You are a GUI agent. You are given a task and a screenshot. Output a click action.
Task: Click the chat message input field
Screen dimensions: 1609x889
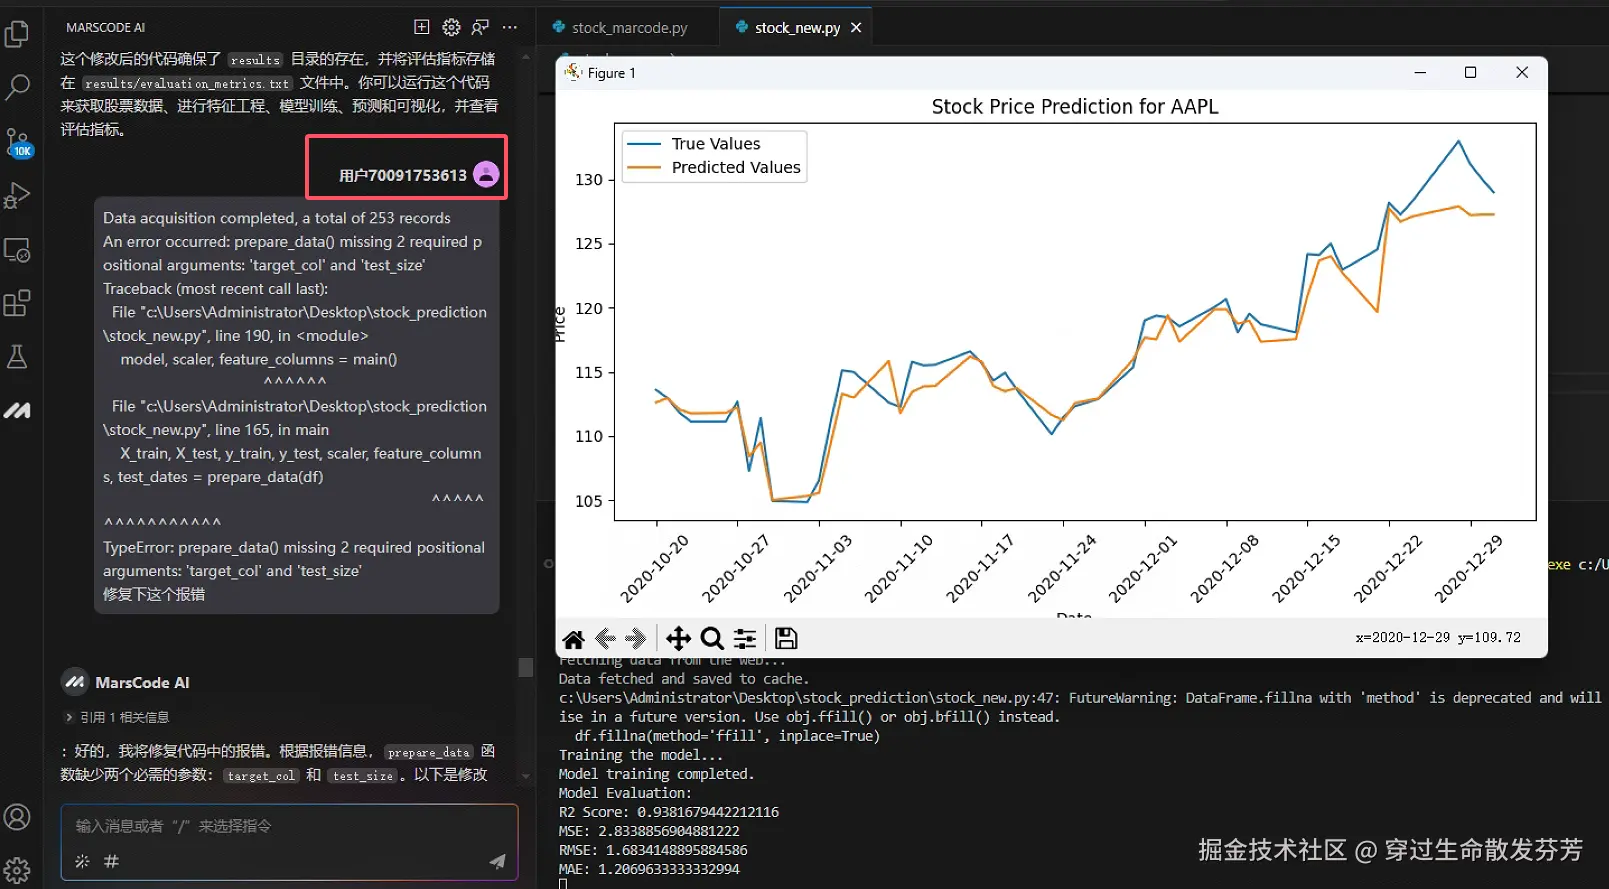point(290,826)
